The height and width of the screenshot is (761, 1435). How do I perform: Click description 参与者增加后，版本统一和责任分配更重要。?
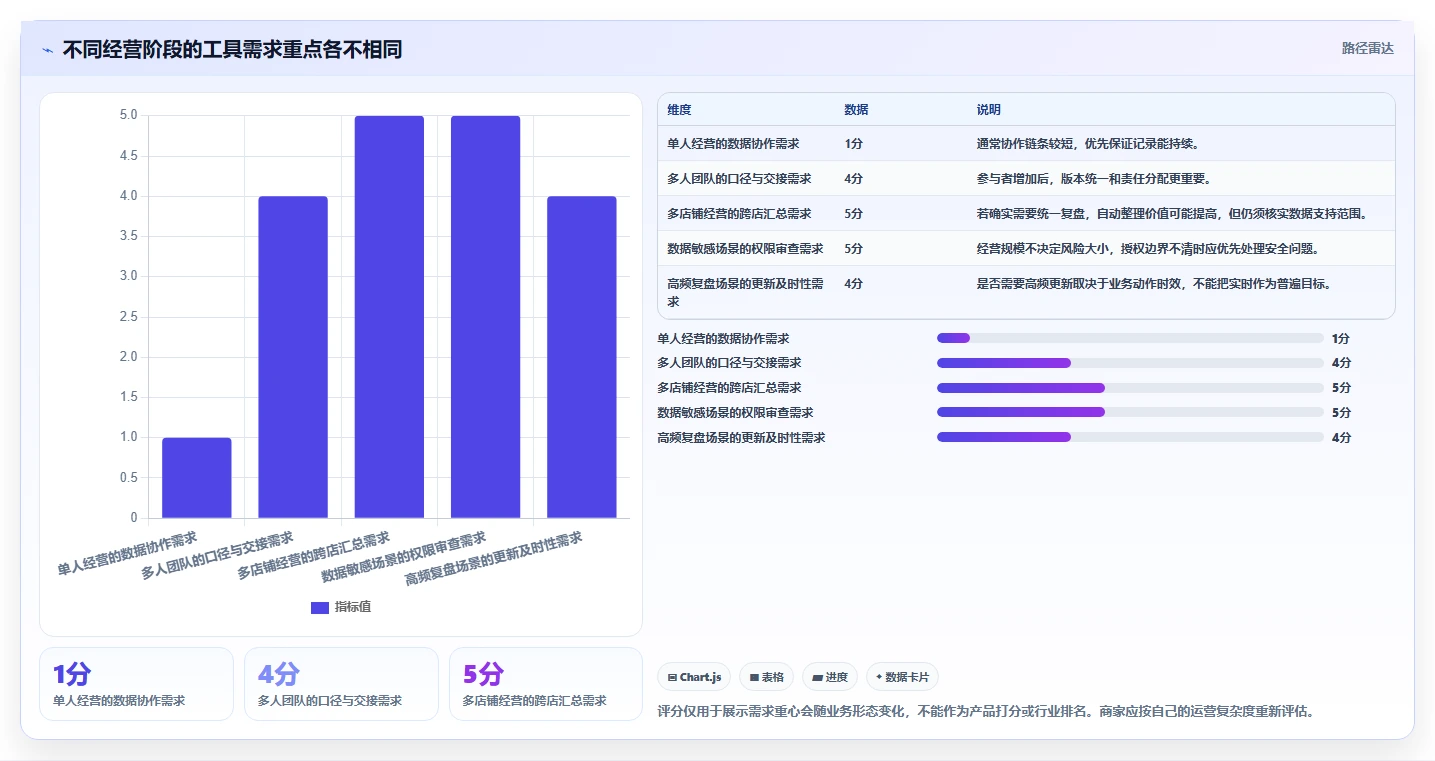1094,179
